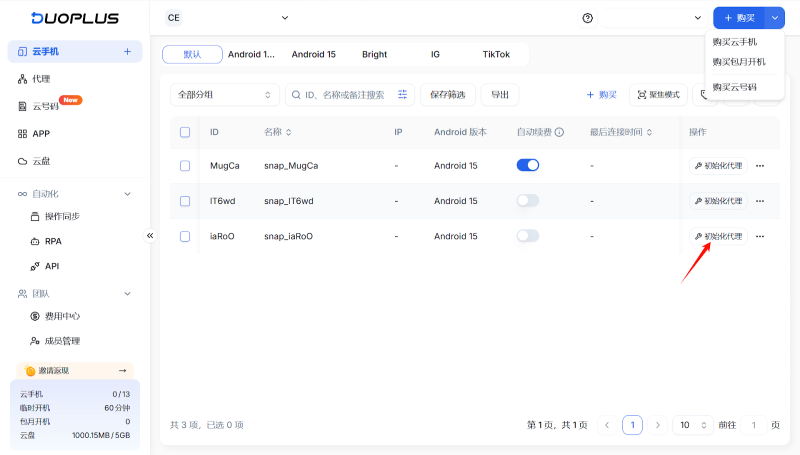Open the 代理 proxy section
The height and width of the screenshot is (455, 800).
click(40, 78)
